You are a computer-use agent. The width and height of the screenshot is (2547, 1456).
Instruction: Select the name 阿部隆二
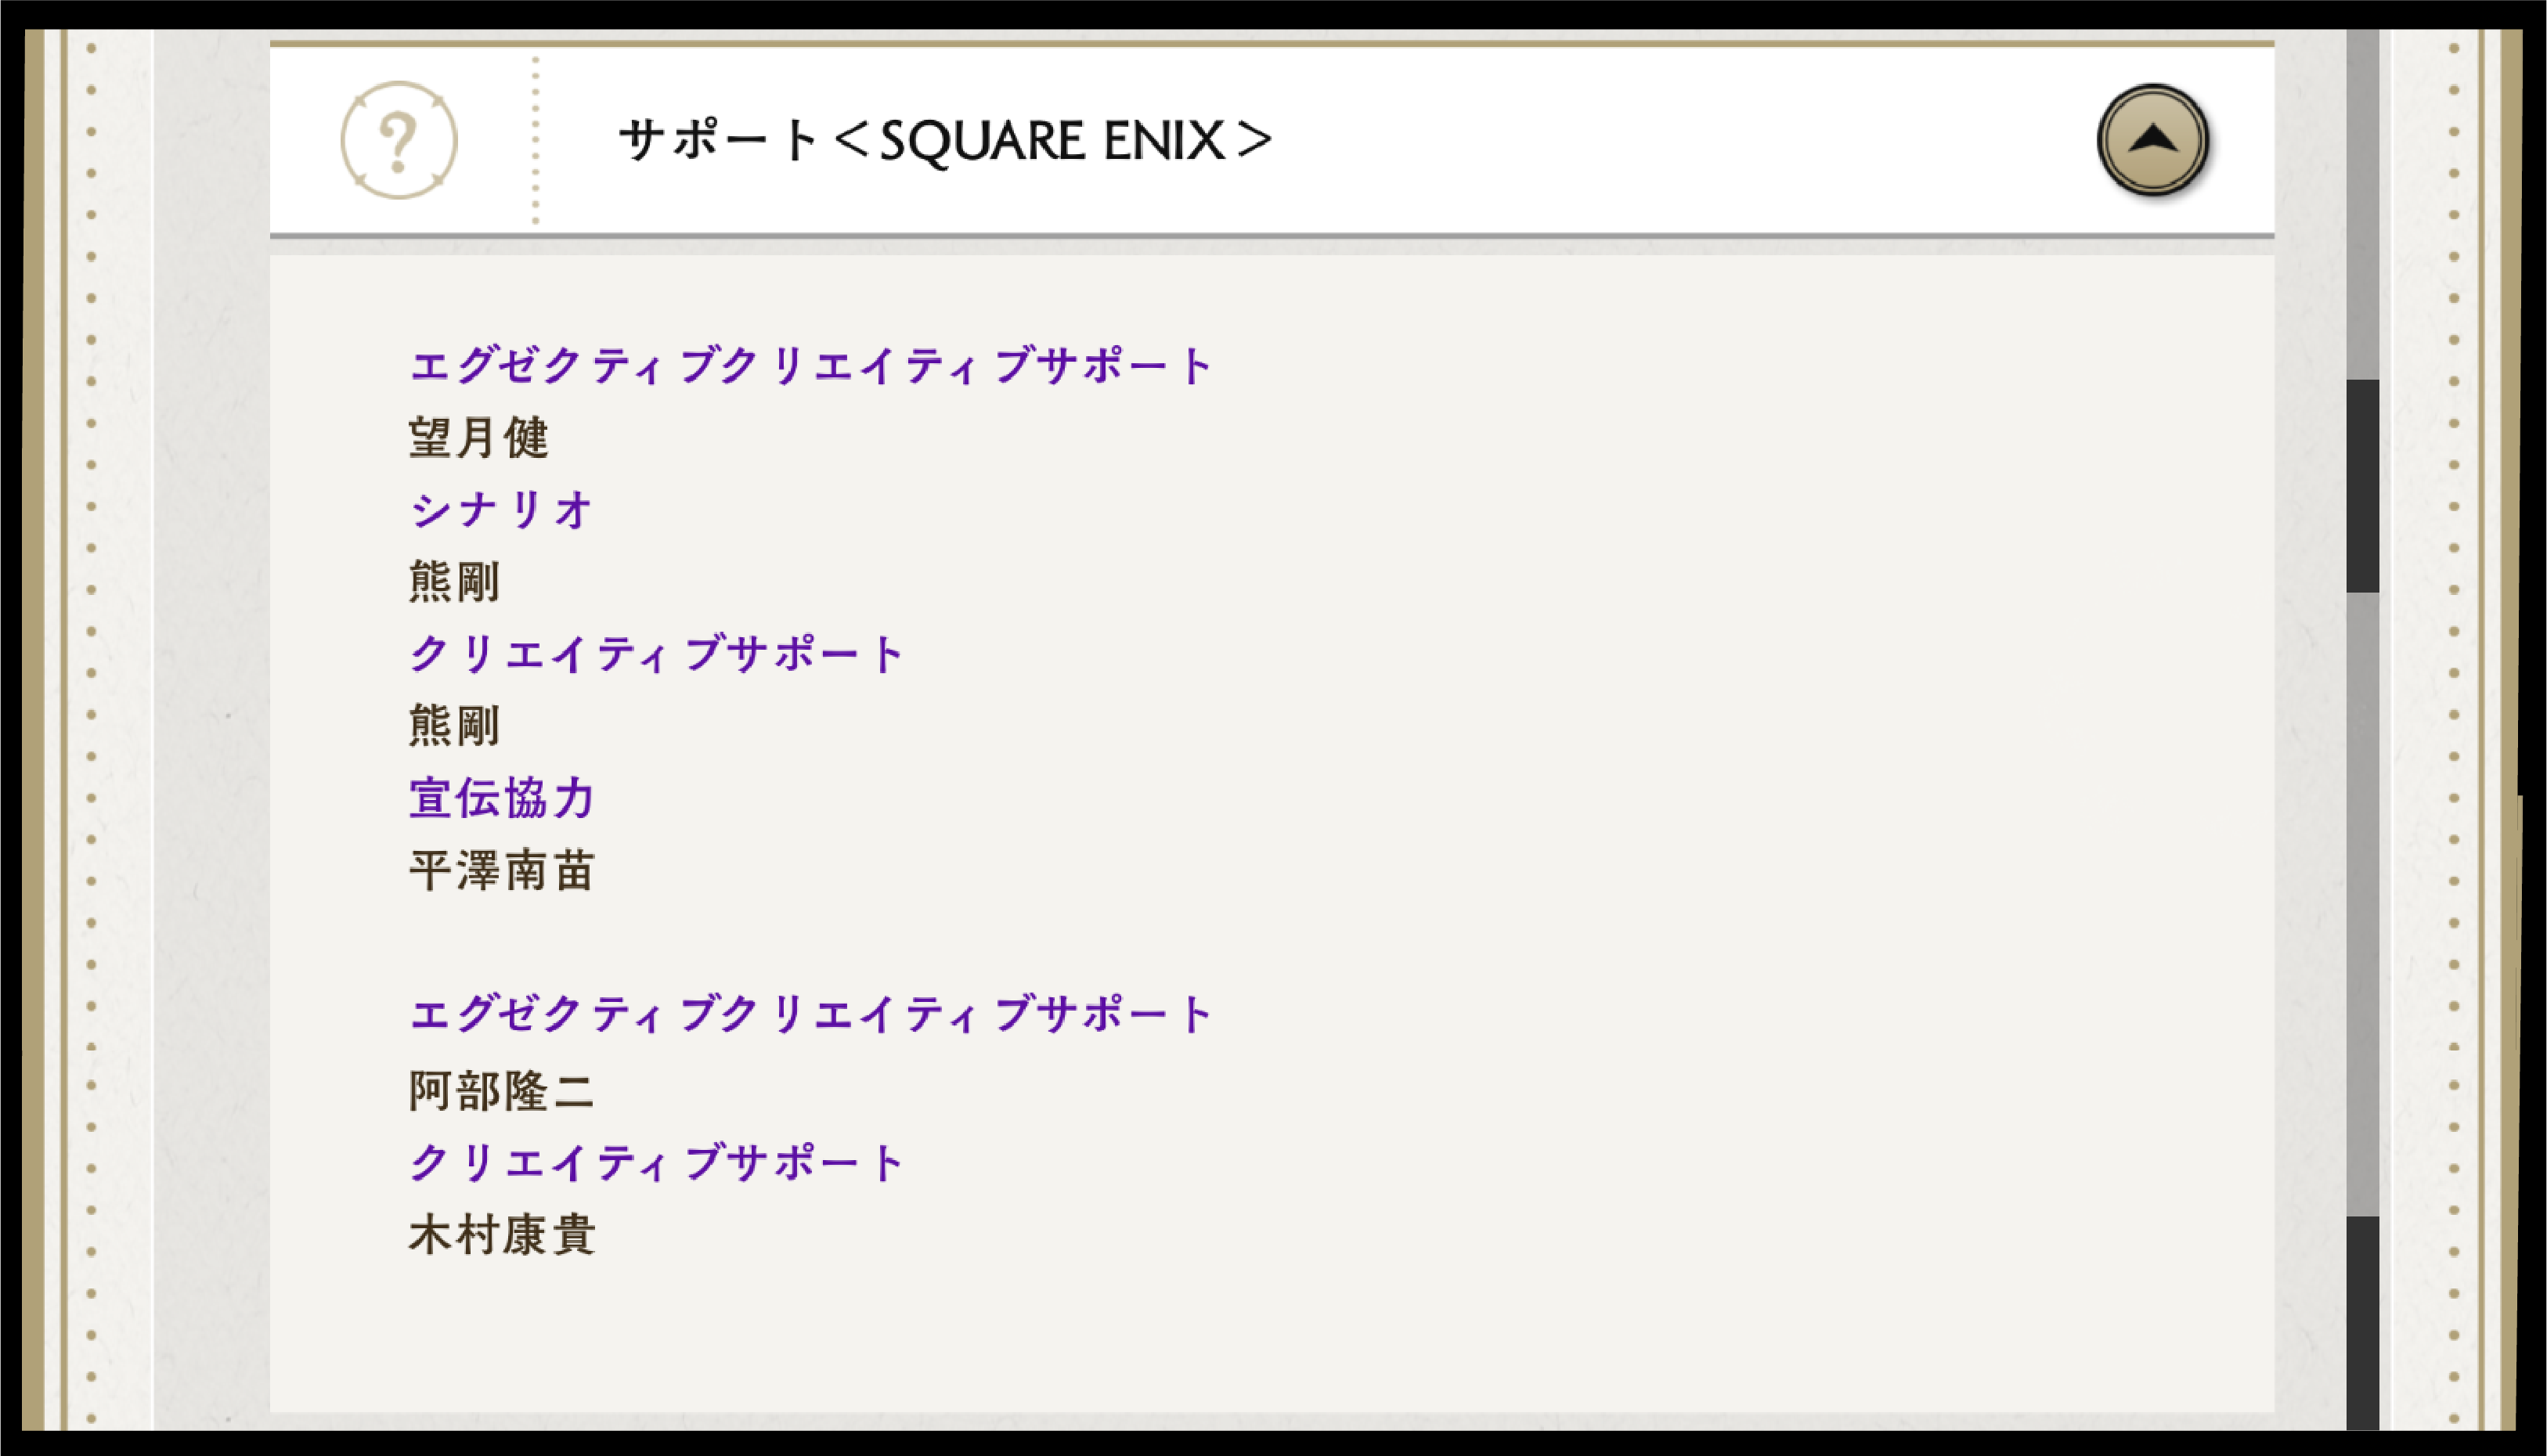point(501,1090)
